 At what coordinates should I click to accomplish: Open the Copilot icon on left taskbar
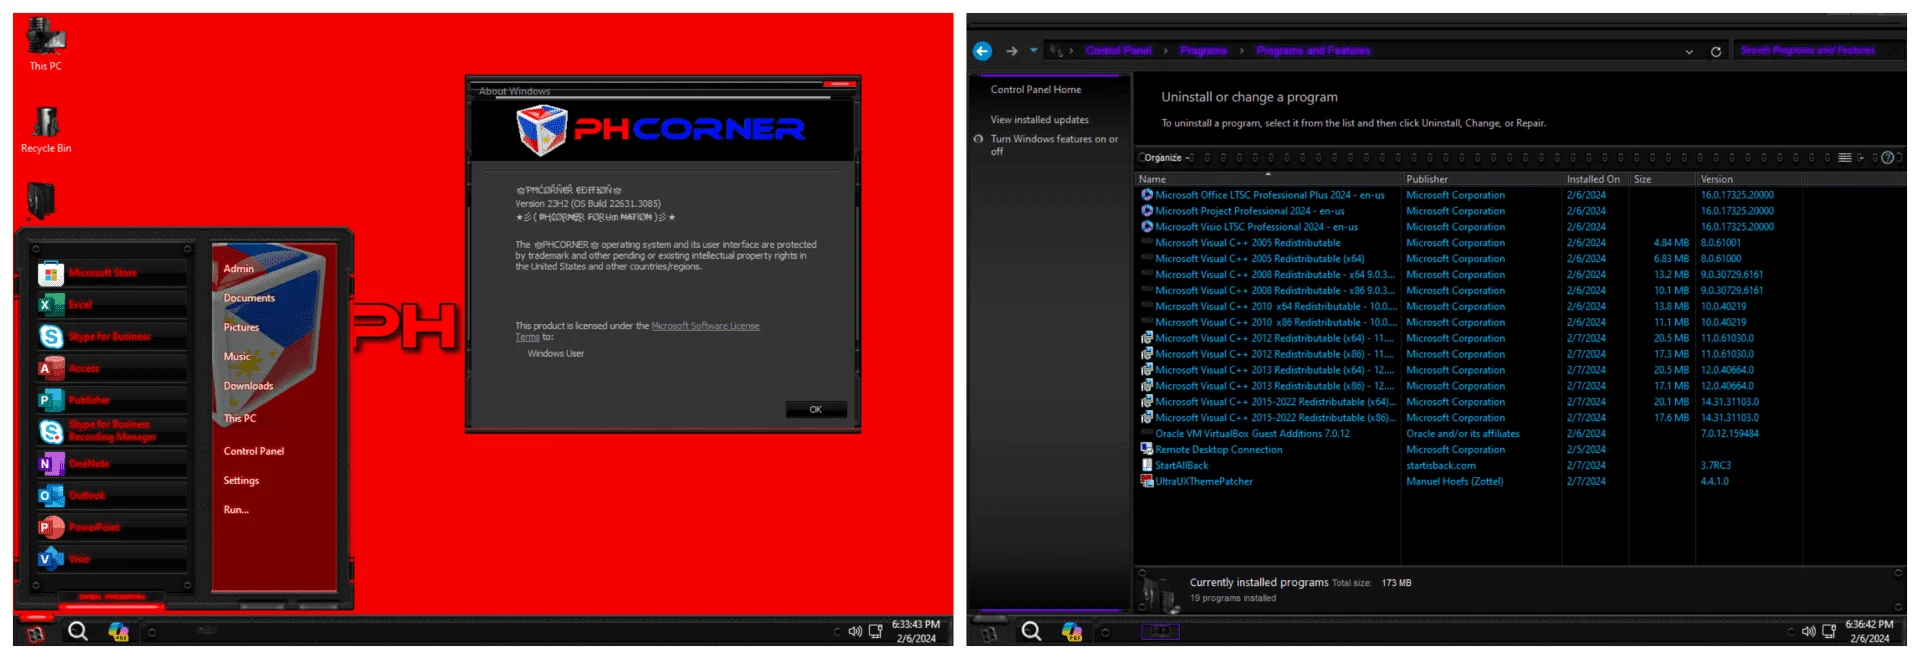tap(118, 631)
